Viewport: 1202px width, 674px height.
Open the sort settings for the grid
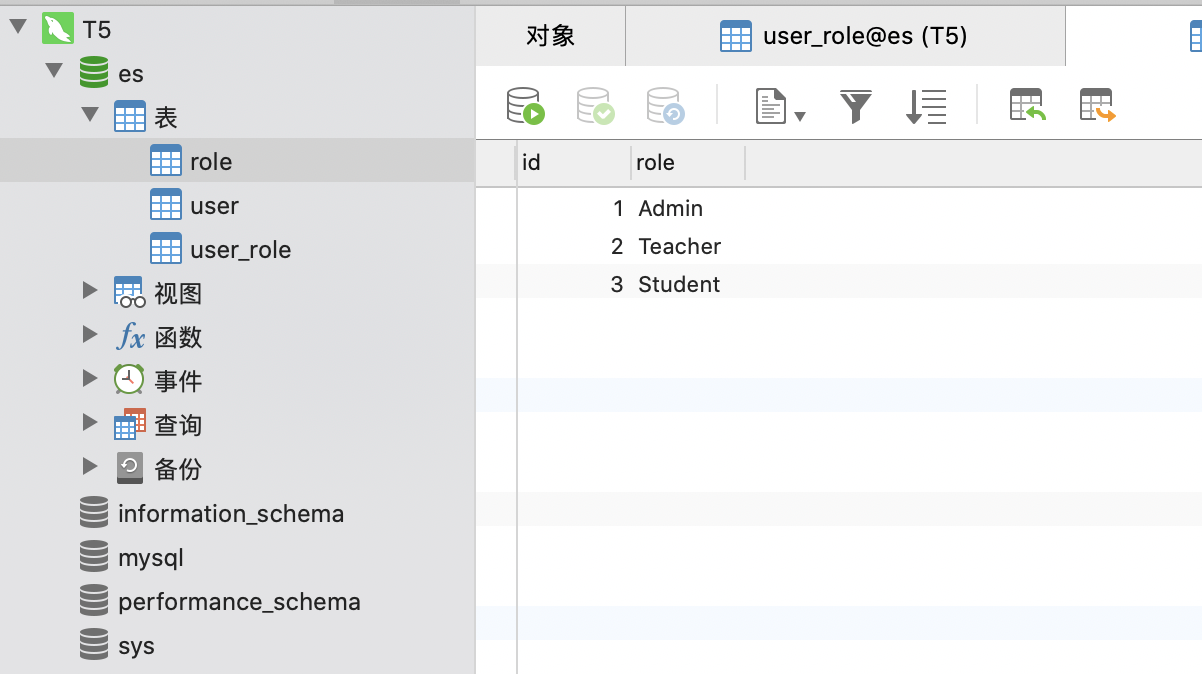pyautogui.click(x=925, y=104)
